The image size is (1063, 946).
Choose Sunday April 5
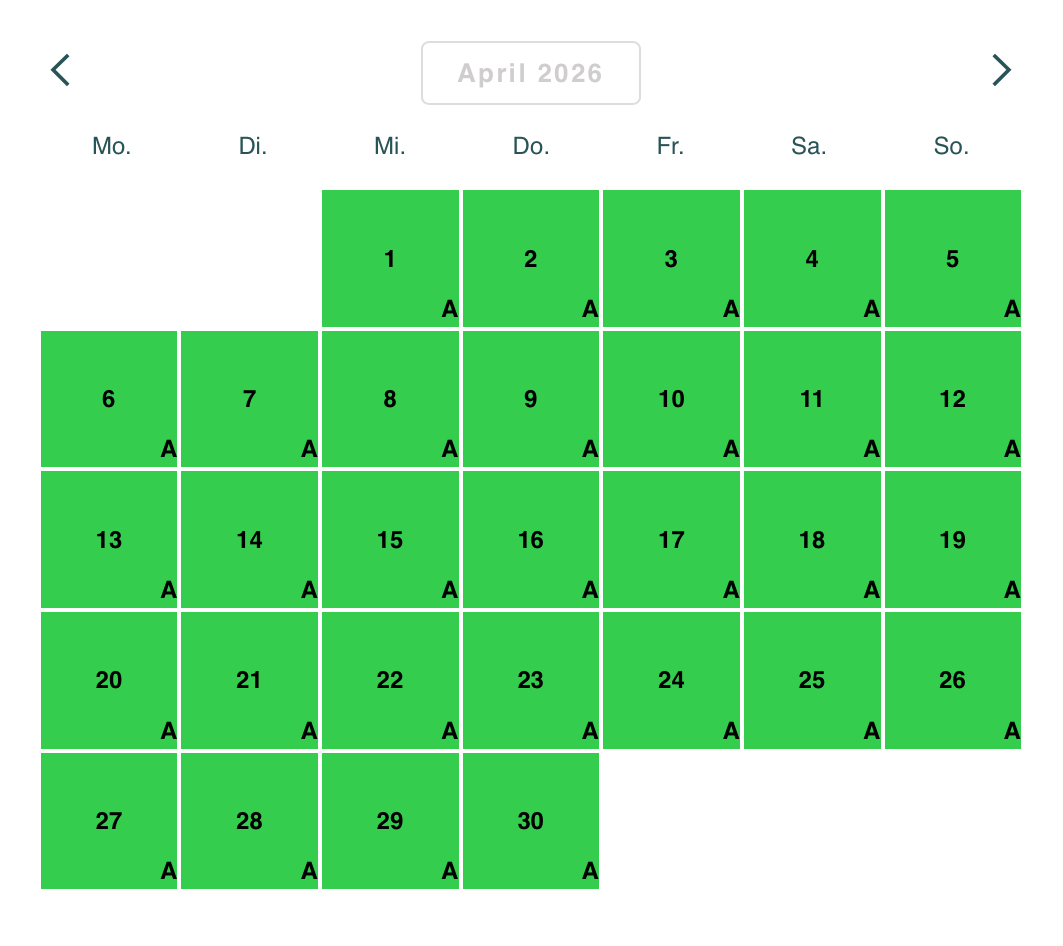pyautogui.click(x=952, y=259)
